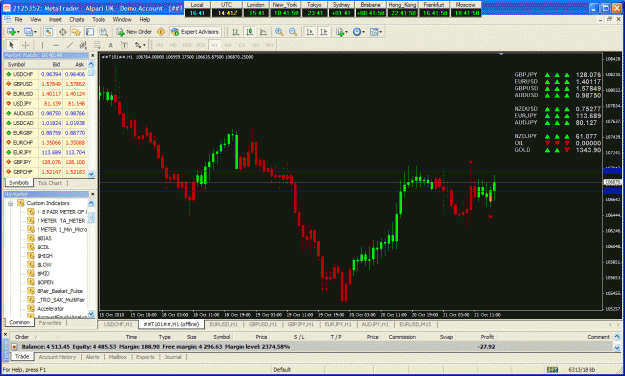625x376 pixels.
Task: Select the text drawing tool
Action: click(111, 45)
